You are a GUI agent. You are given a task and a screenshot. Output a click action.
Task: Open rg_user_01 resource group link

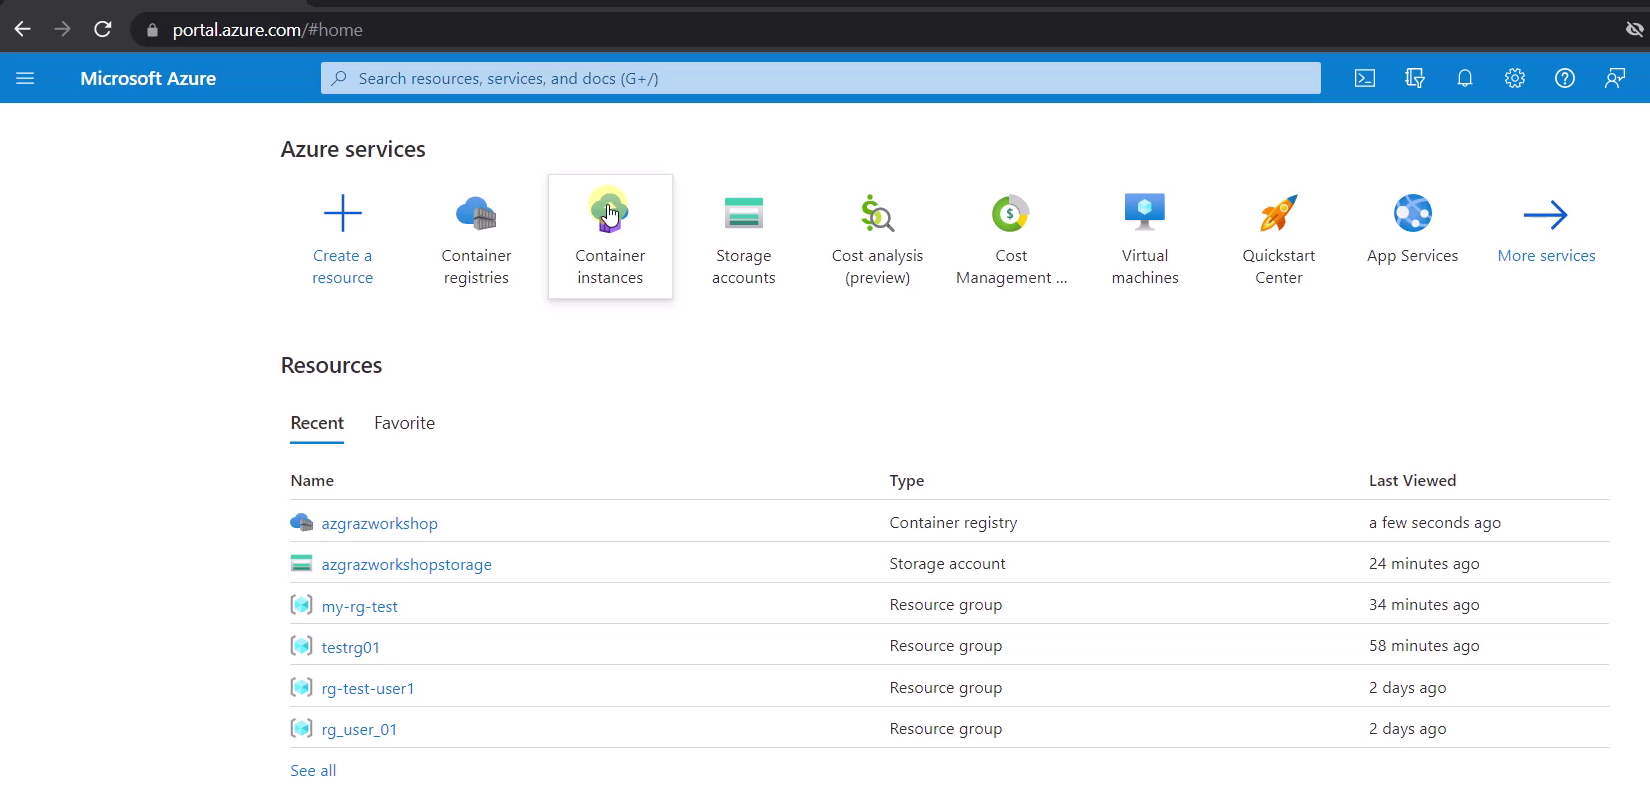359,729
